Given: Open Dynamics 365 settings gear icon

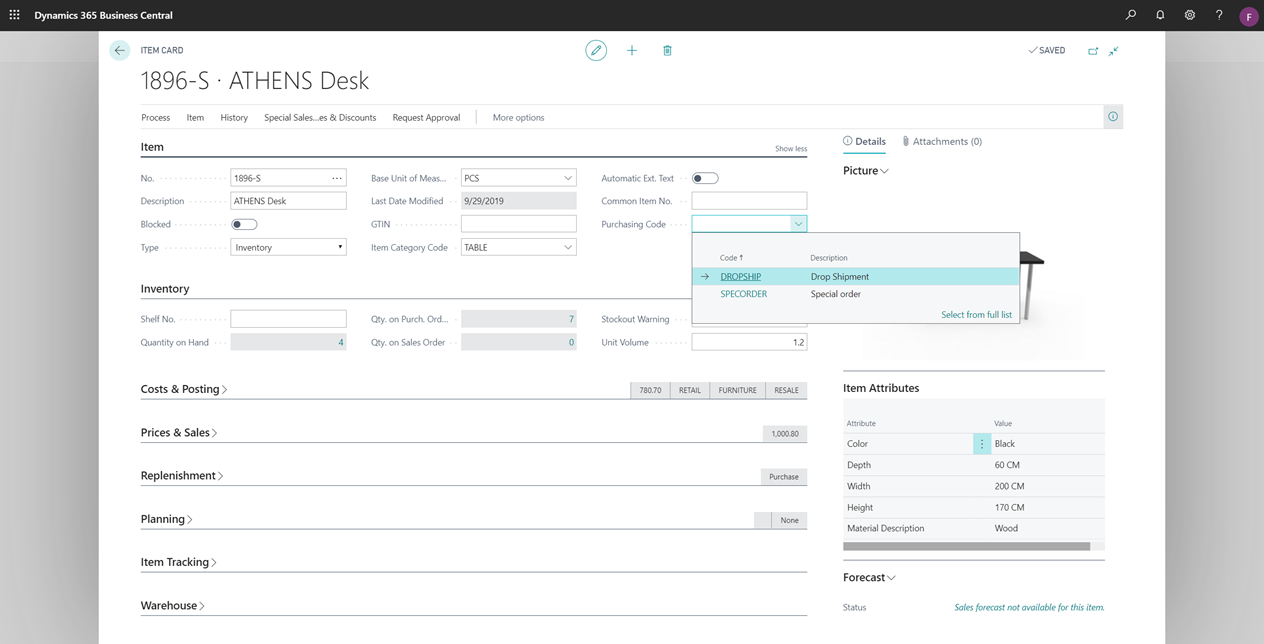Looking at the screenshot, I should pyautogui.click(x=1188, y=14).
